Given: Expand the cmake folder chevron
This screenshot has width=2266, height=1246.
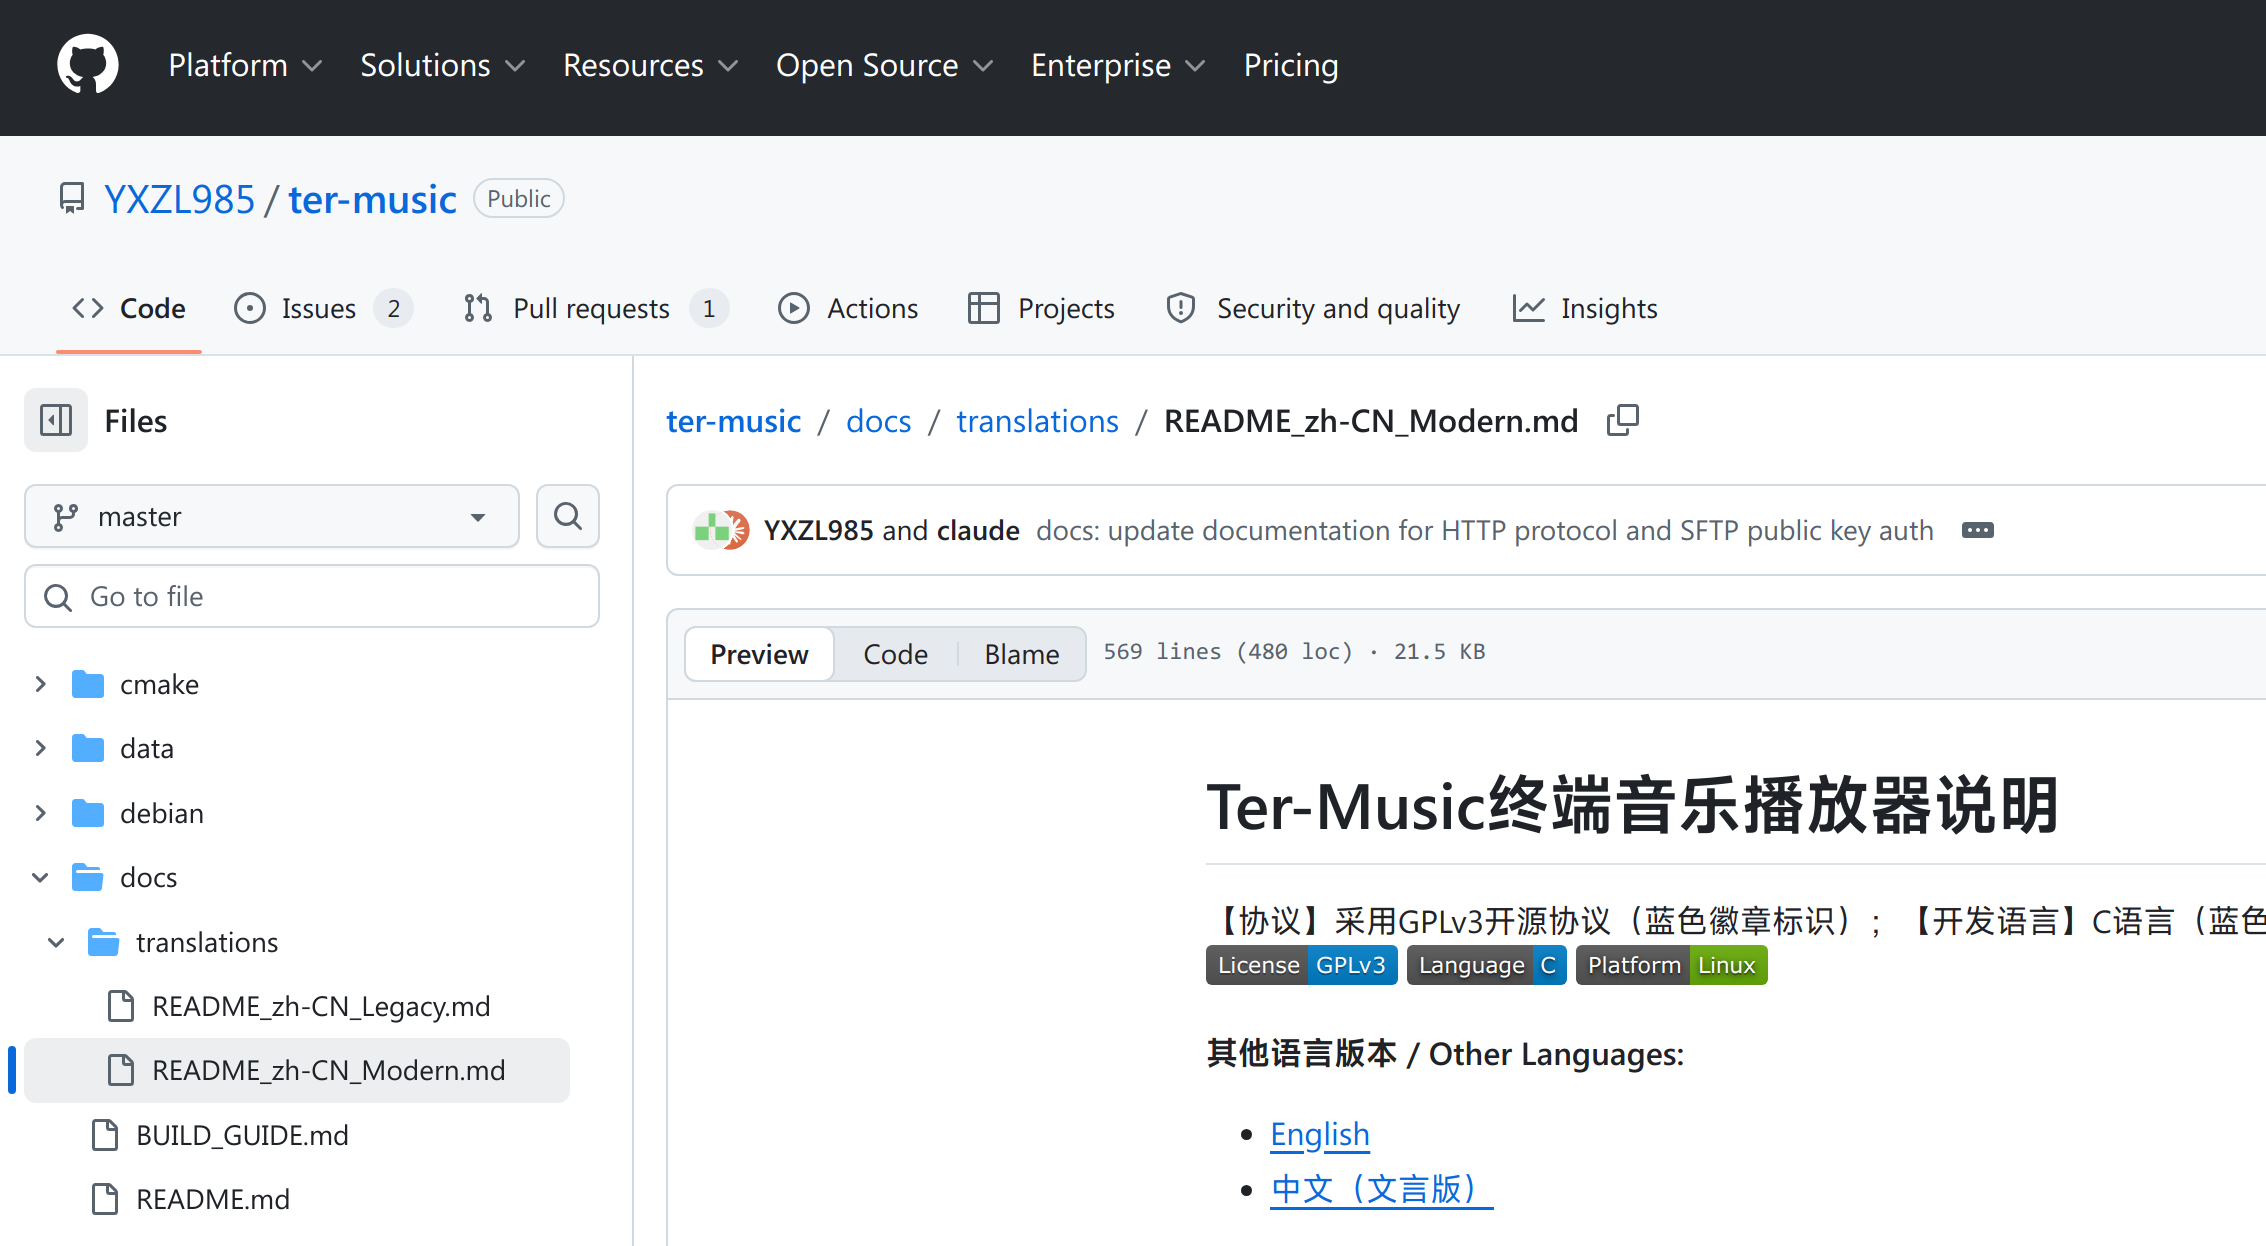Looking at the screenshot, I should [40, 684].
